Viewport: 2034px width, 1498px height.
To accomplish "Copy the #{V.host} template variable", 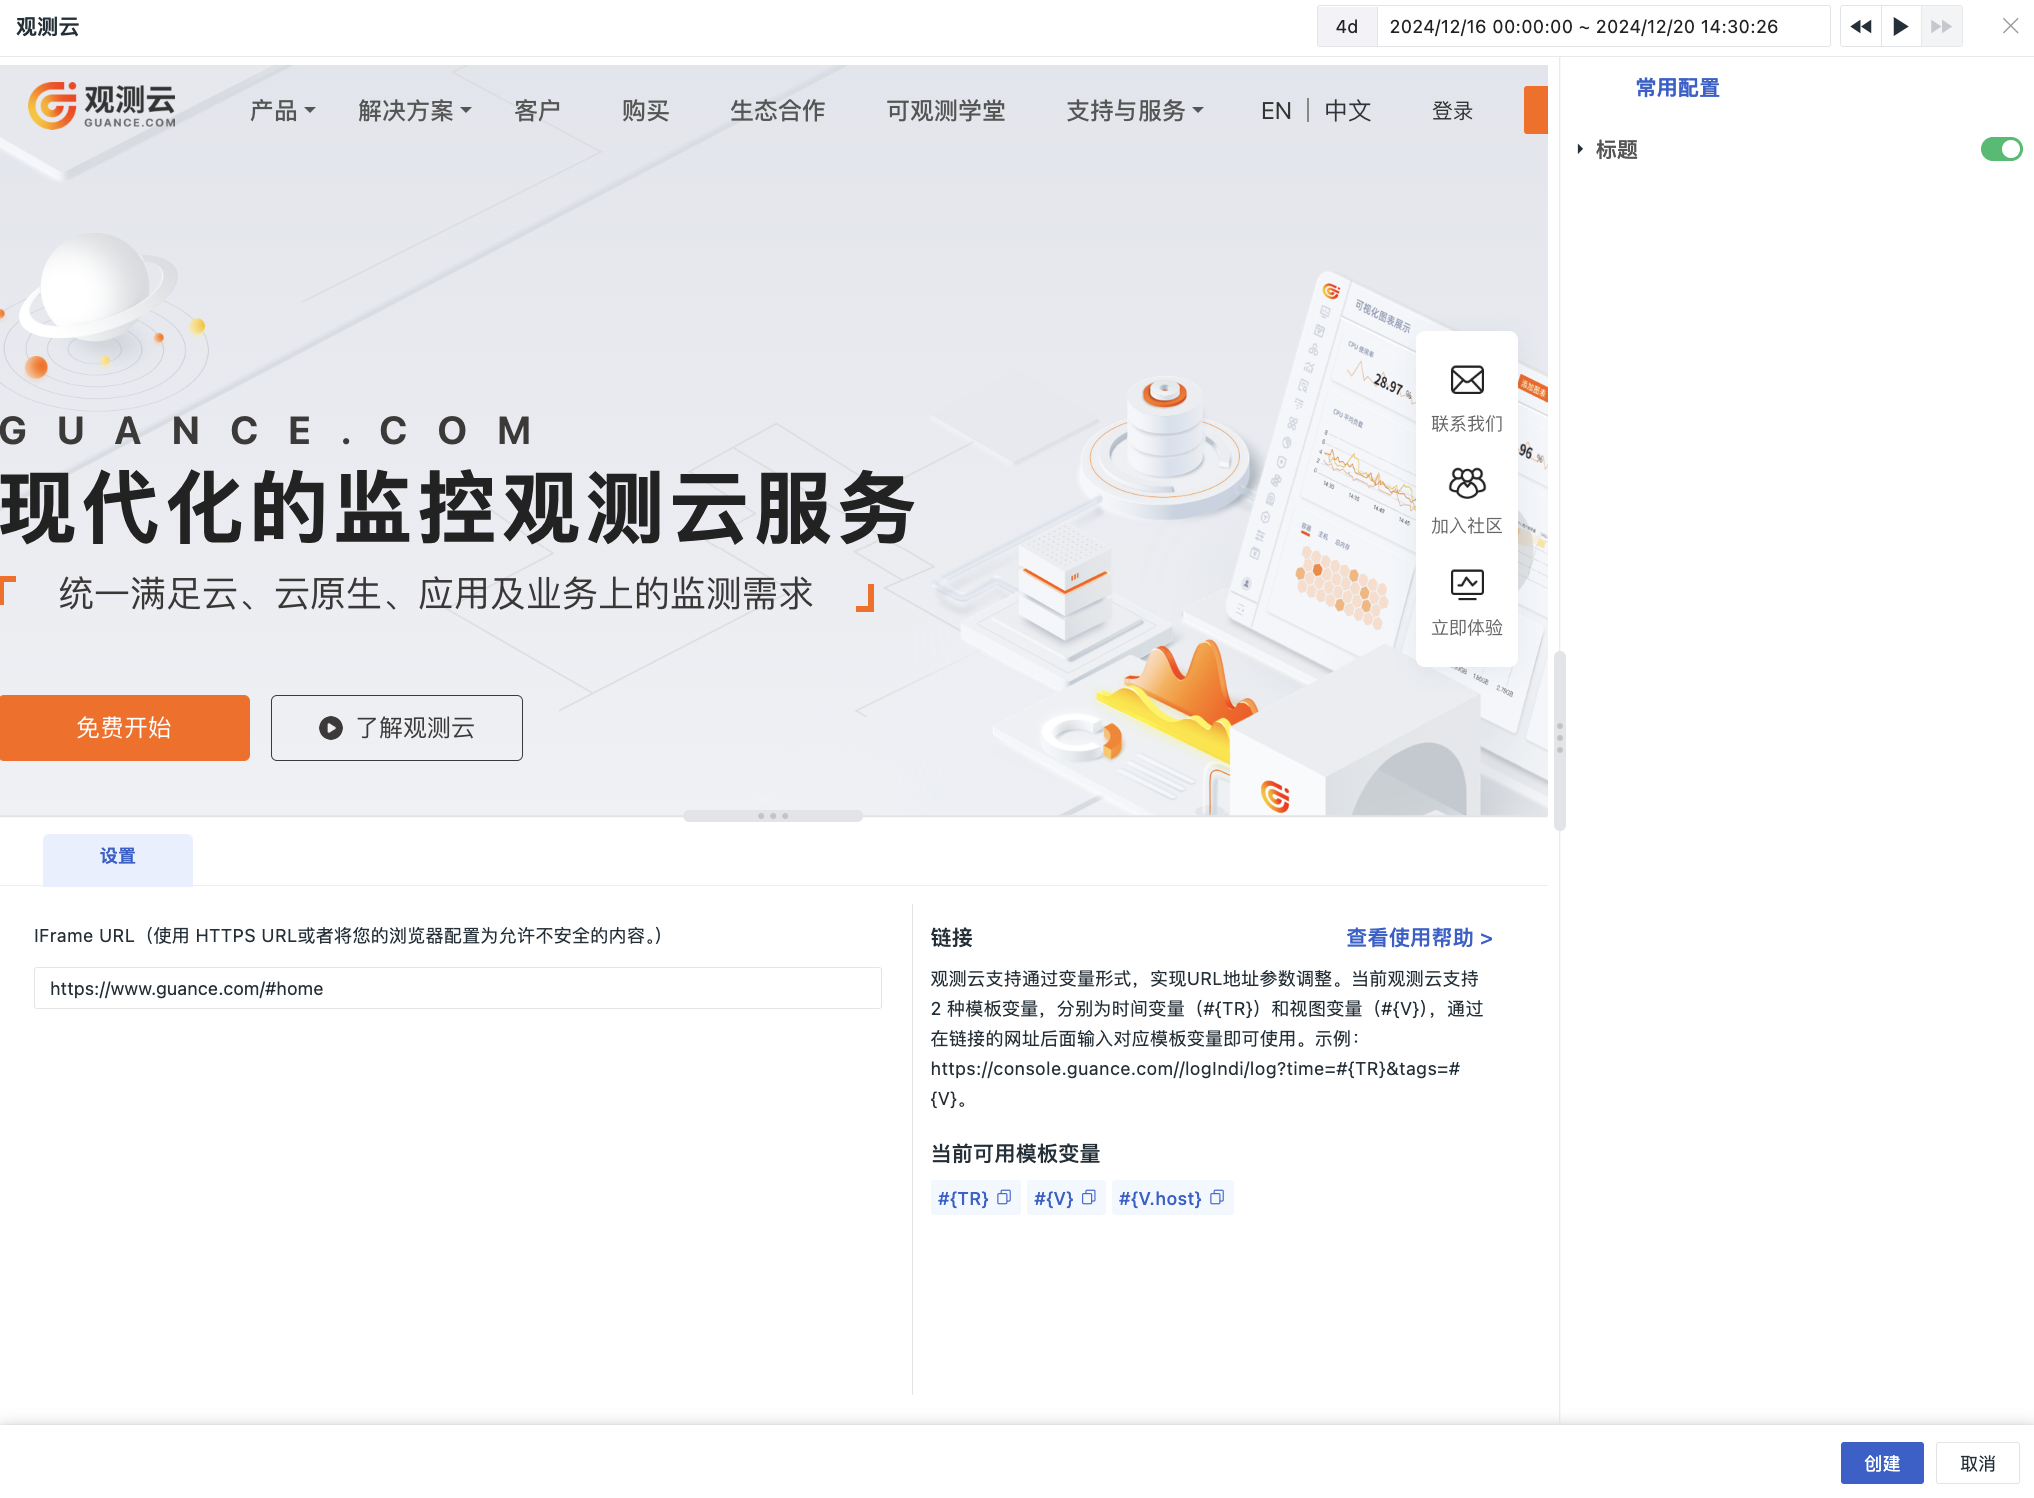I will pyautogui.click(x=1217, y=1197).
